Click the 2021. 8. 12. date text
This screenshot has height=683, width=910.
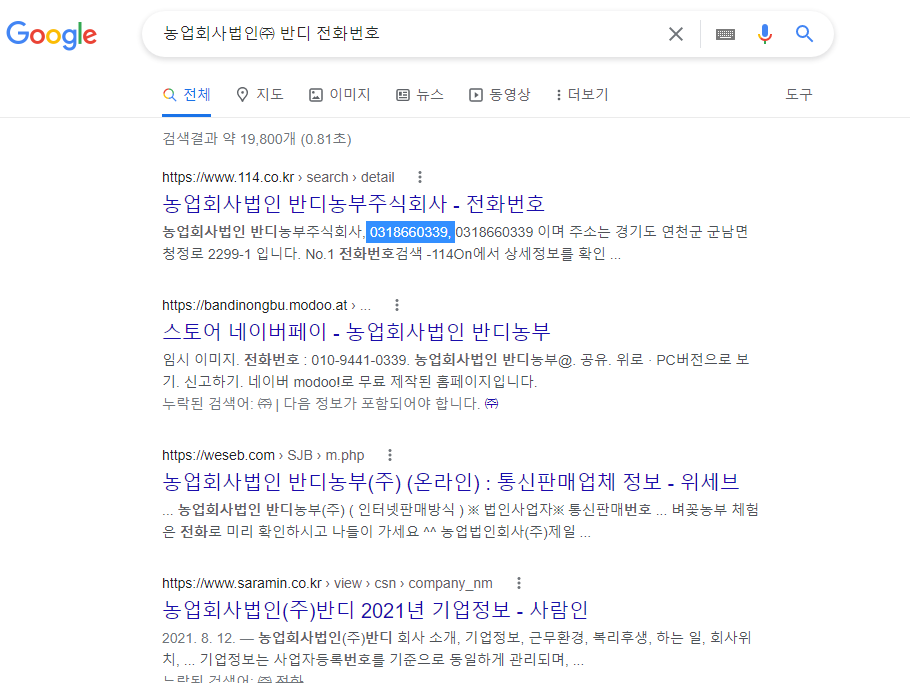[x=198, y=638]
